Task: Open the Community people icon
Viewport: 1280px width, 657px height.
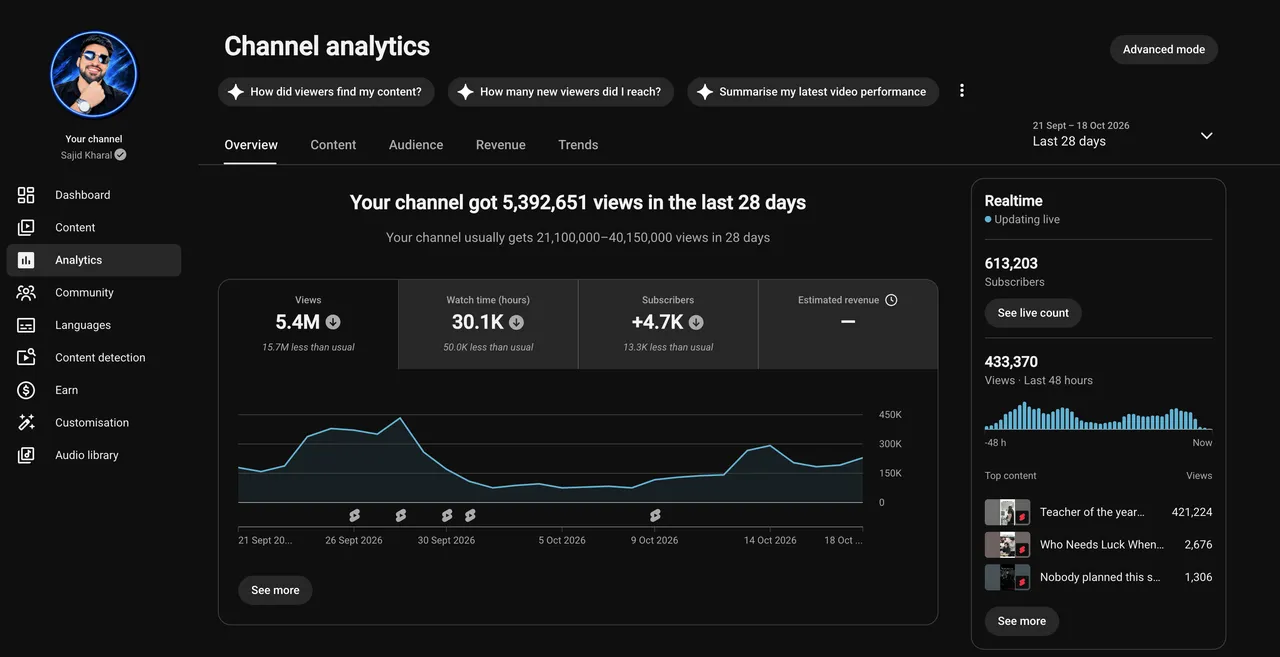Action: pyautogui.click(x=26, y=292)
